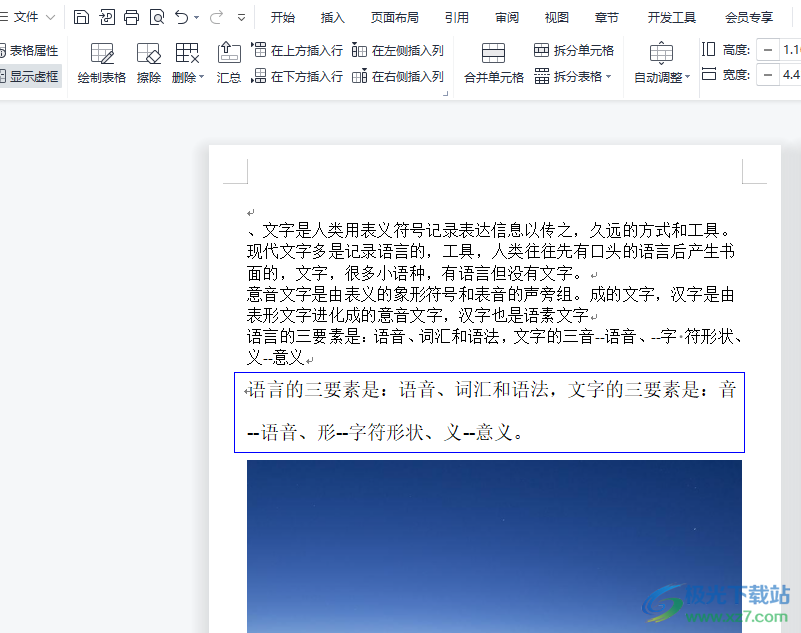Switch to the 页面布局 tab
The image size is (801, 633).
[x=395, y=18]
